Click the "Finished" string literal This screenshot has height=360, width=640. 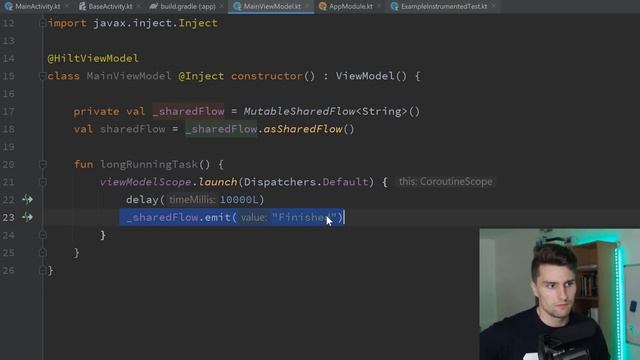304,218
